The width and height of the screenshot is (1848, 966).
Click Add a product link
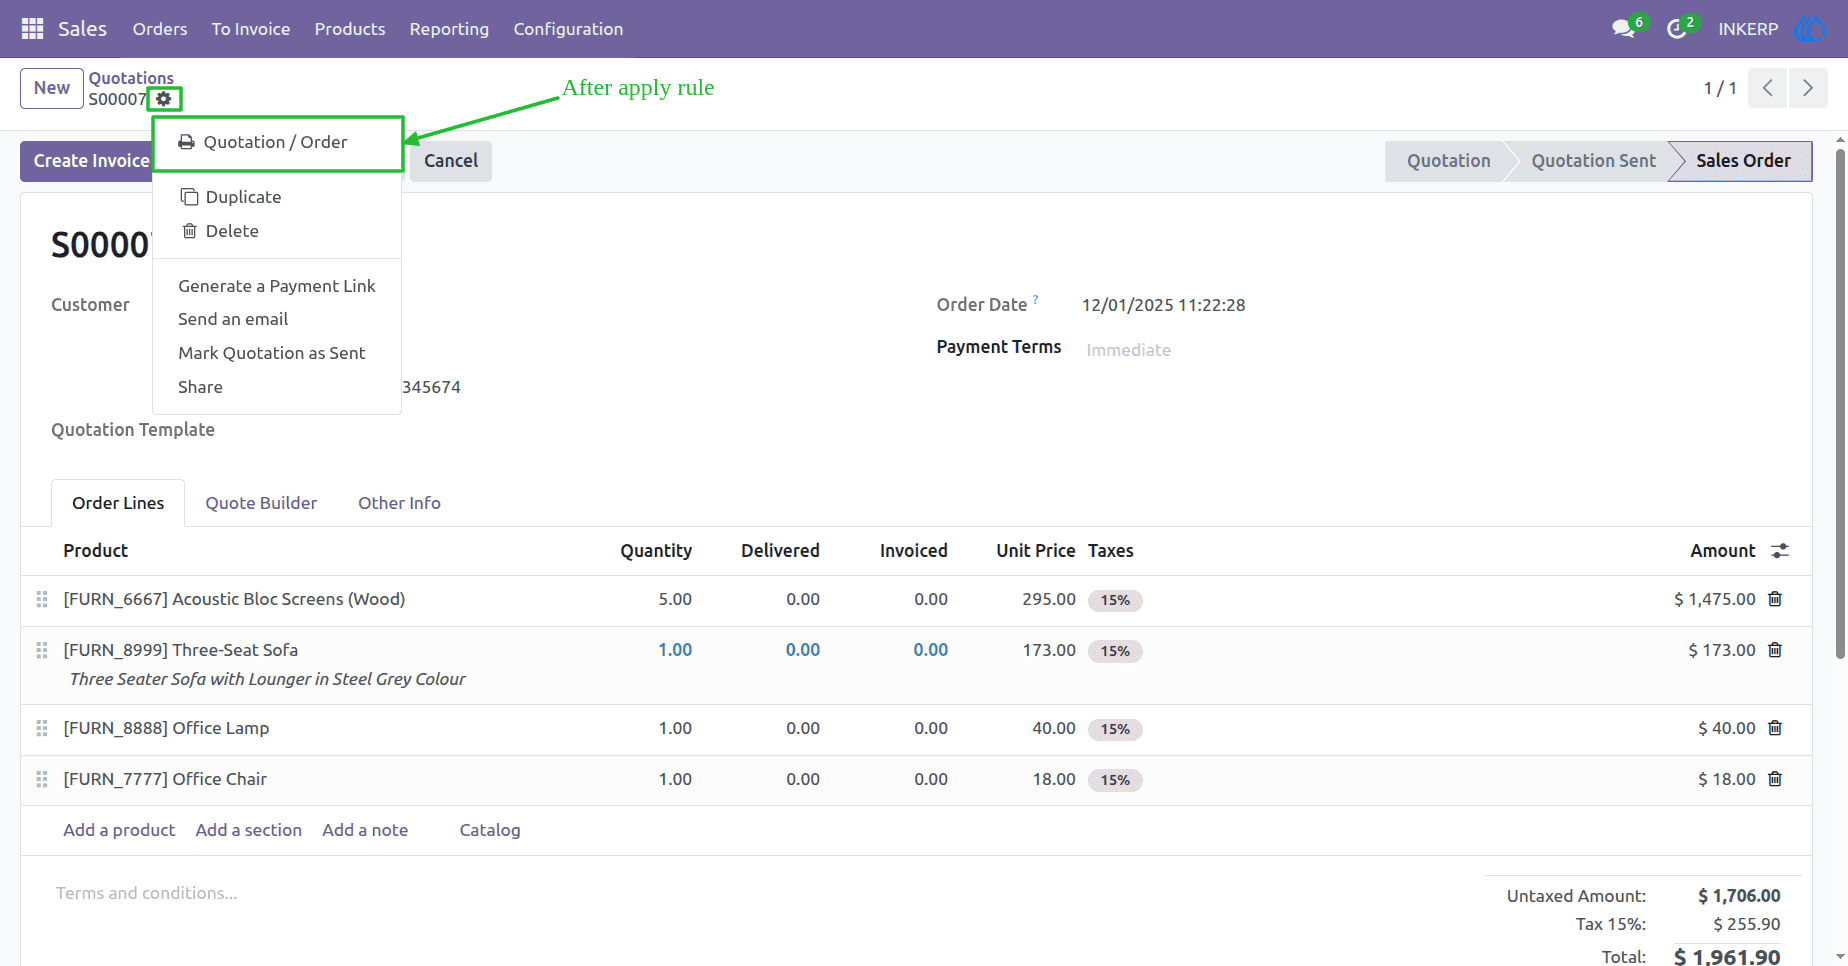coord(119,830)
